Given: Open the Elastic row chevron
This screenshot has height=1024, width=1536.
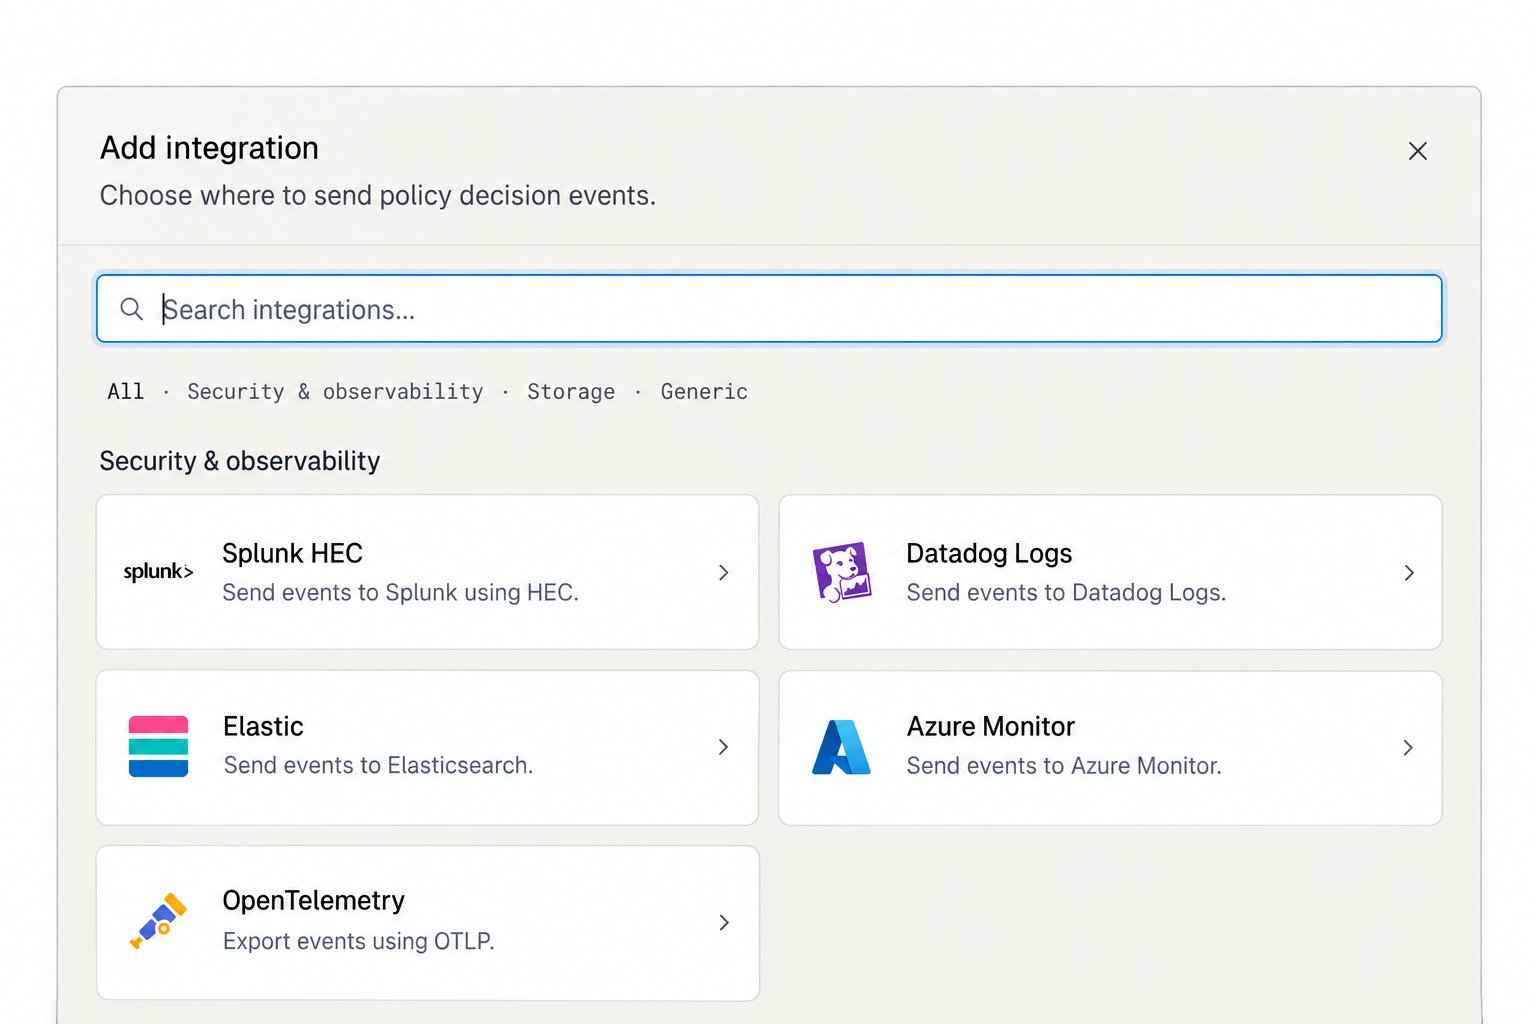Looking at the screenshot, I should pos(723,747).
